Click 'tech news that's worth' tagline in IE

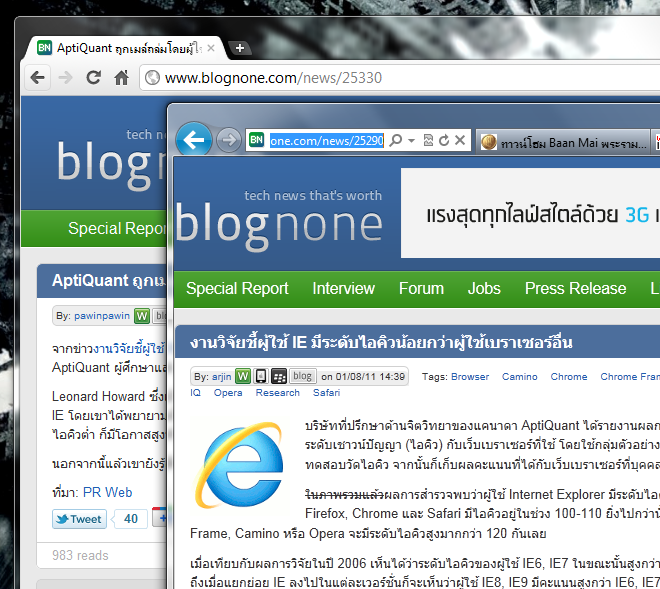tap(313, 195)
